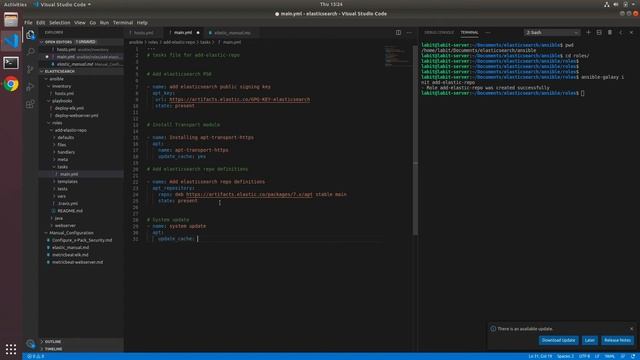Viewport: 640px width, 360px height.
Task: Click the Later button in the notification
Action: click(x=589, y=340)
